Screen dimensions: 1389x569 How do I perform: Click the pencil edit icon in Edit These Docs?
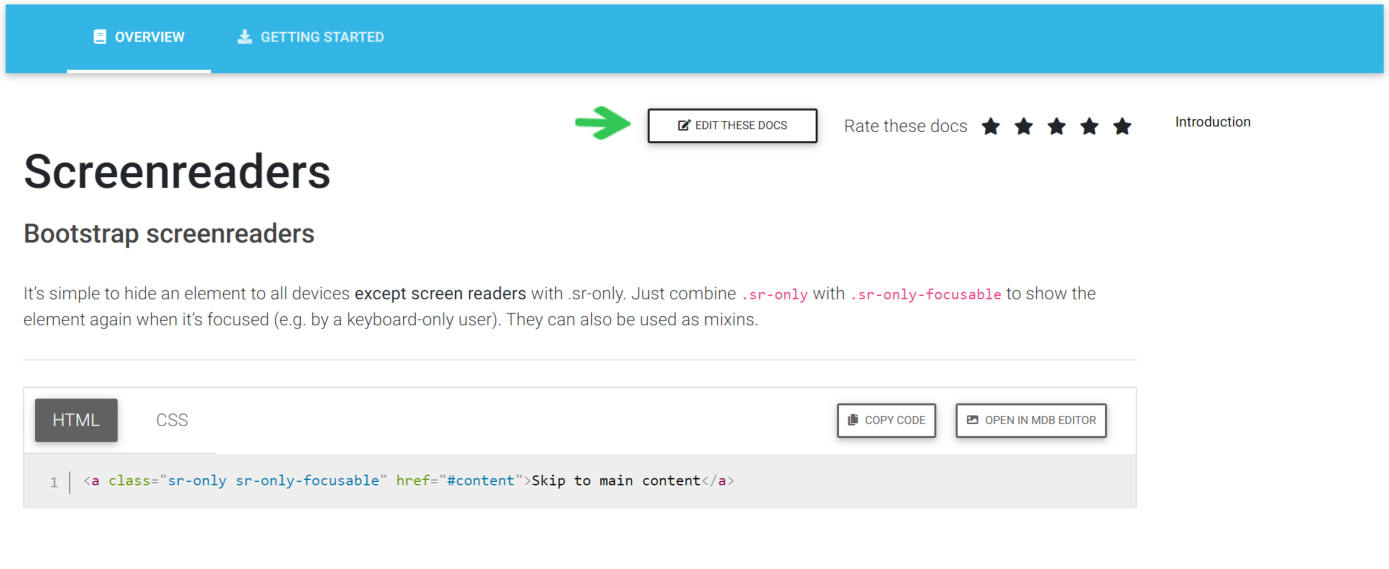[684, 126]
